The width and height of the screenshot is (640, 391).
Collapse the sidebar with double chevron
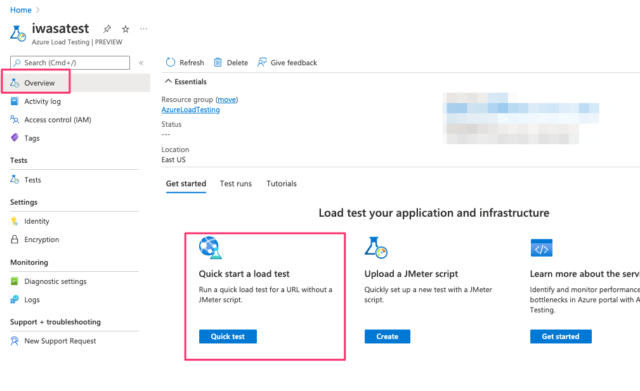pos(141,63)
